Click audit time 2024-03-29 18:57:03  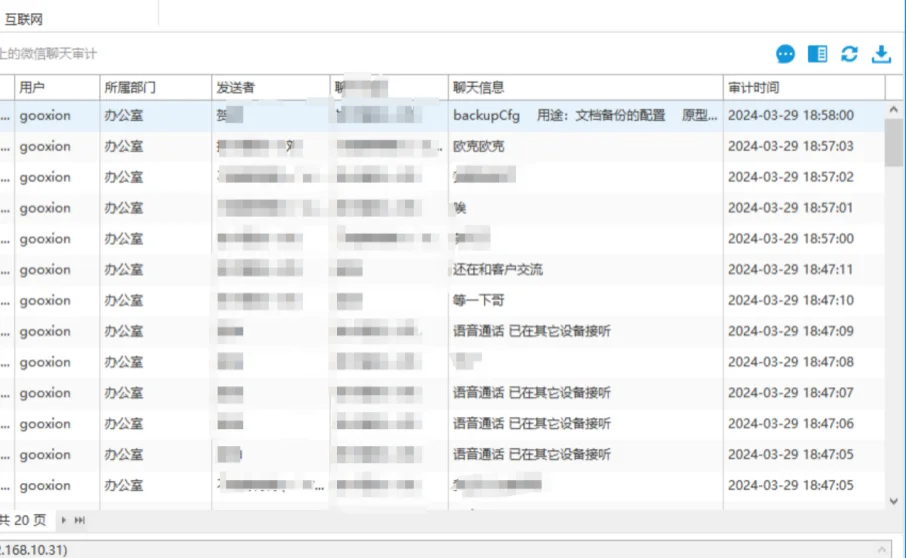coord(790,146)
